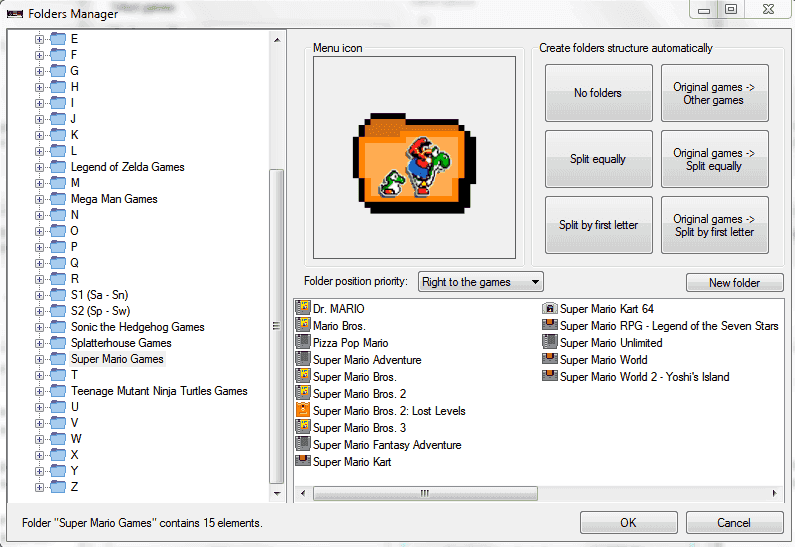Expand the Sonic the Hedgehog Games node
This screenshot has width=795, height=547.
point(39,327)
